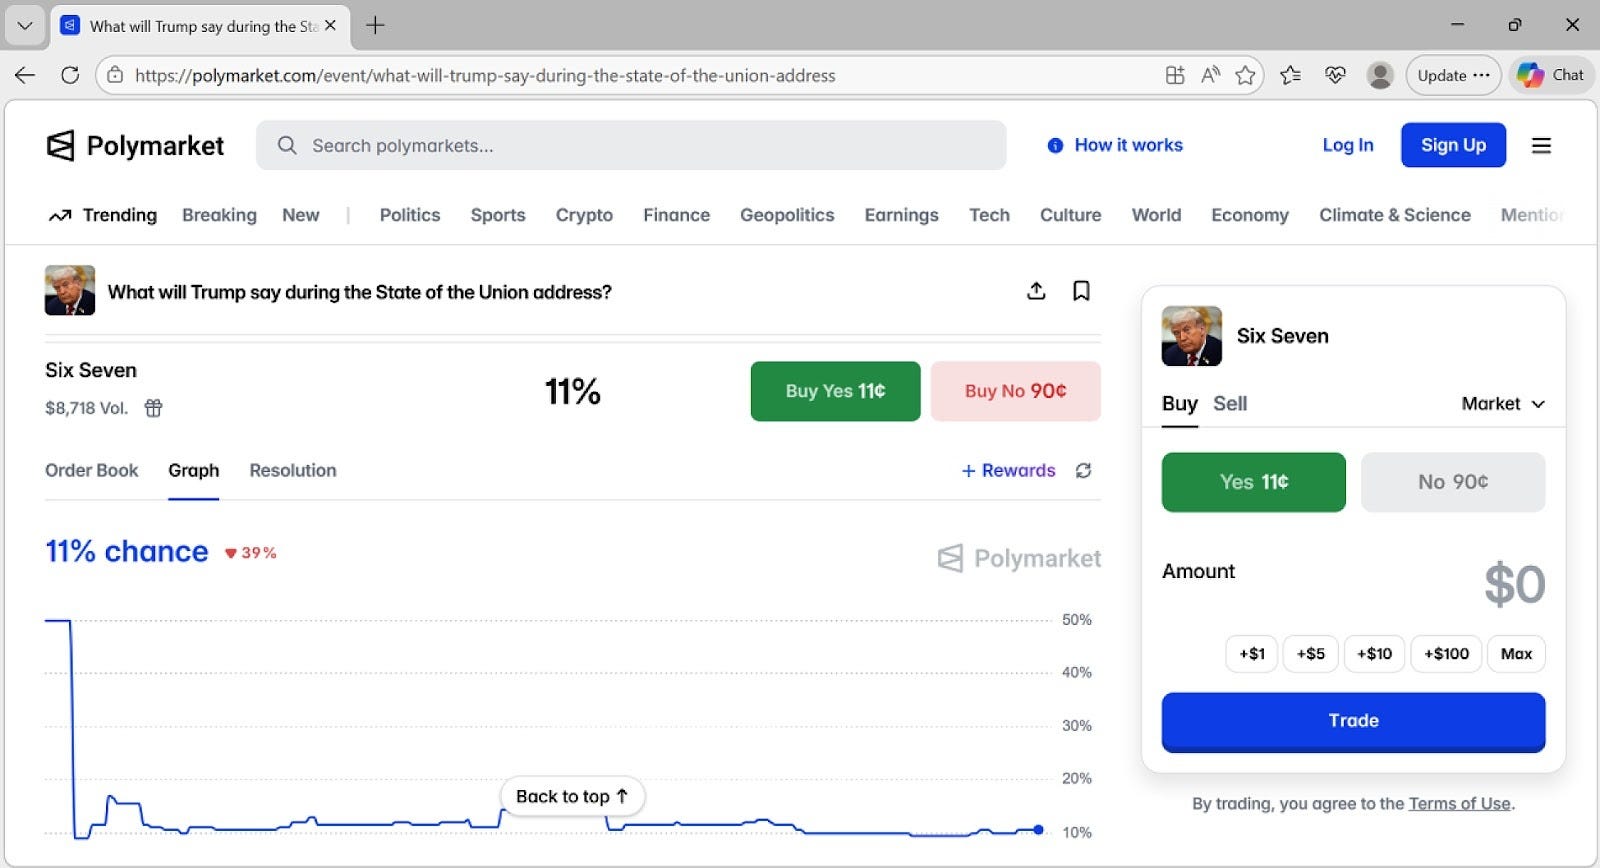Click the browser back arrow
Image resolution: width=1600 pixels, height=868 pixels.
pos(25,75)
